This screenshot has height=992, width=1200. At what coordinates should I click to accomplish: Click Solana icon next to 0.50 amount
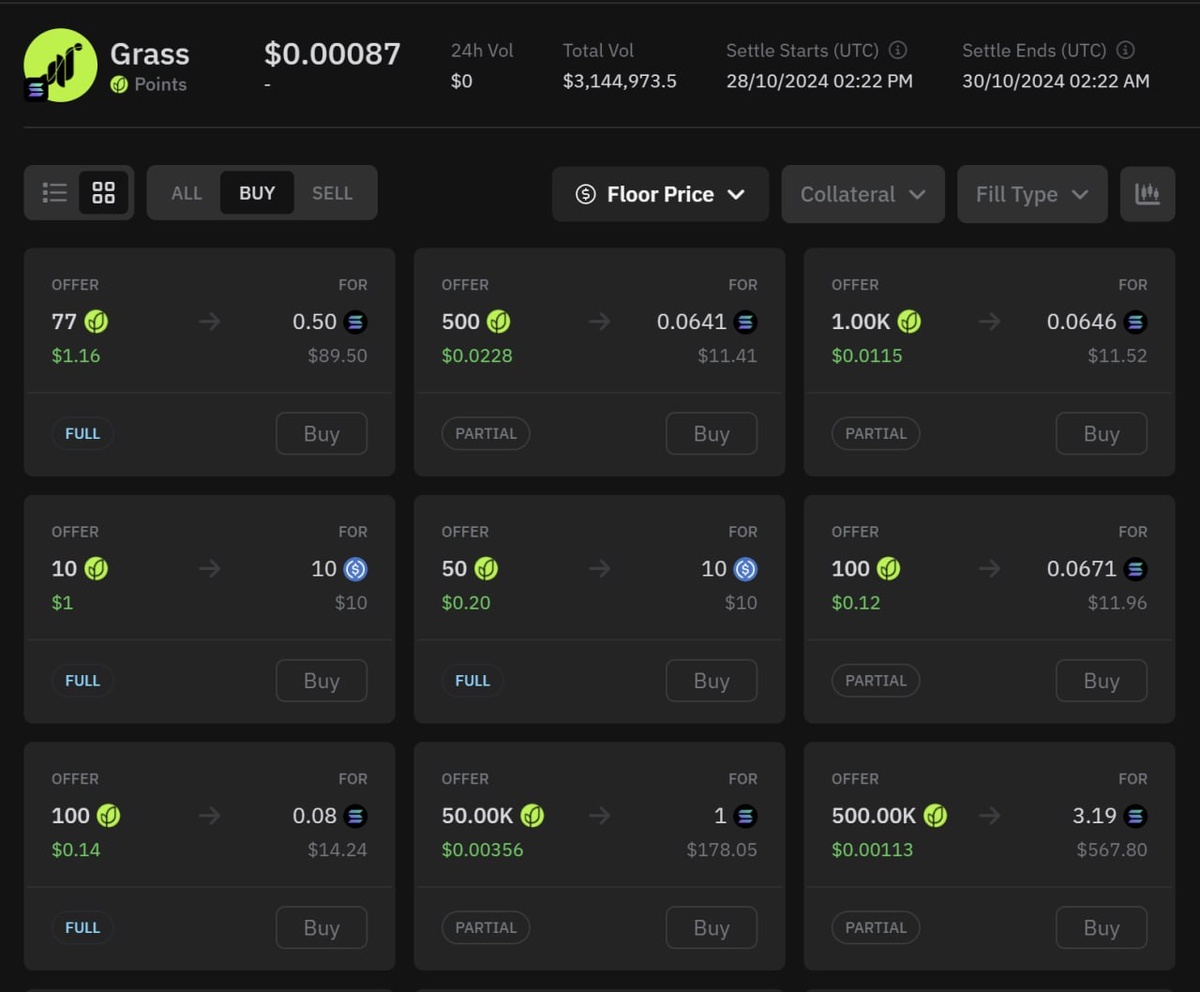point(355,322)
